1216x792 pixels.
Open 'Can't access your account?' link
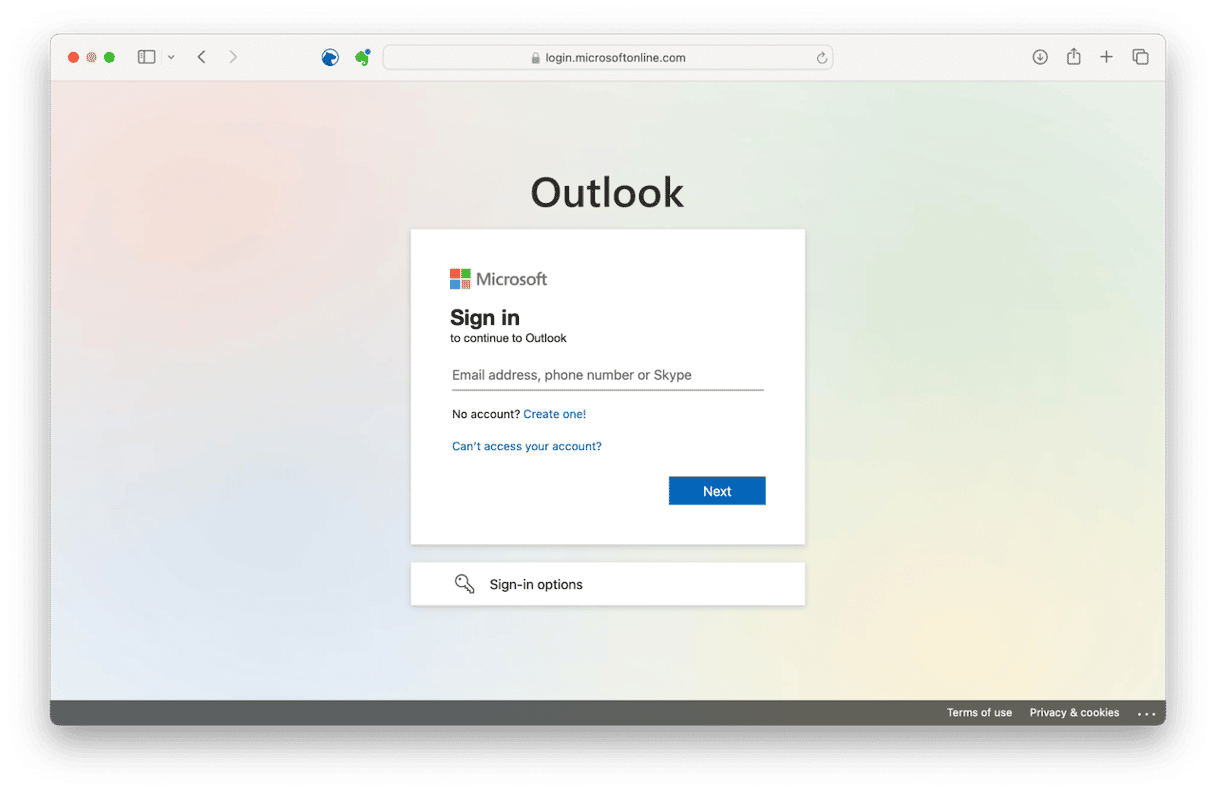click(x=526, y=446)
